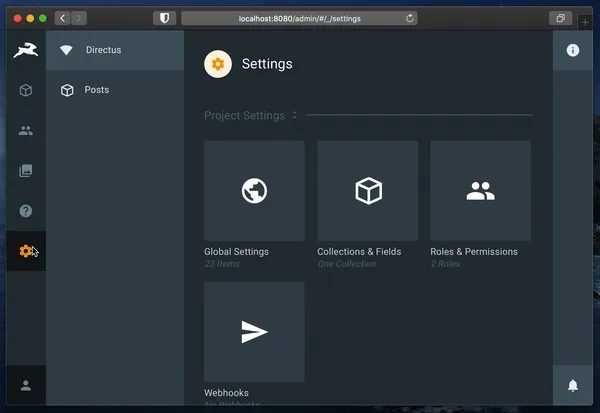Image resolution: width=600 pixels, height=413 pixels.
Task: Click Safari's privacy shield icon
Action: tap(164, 18)
